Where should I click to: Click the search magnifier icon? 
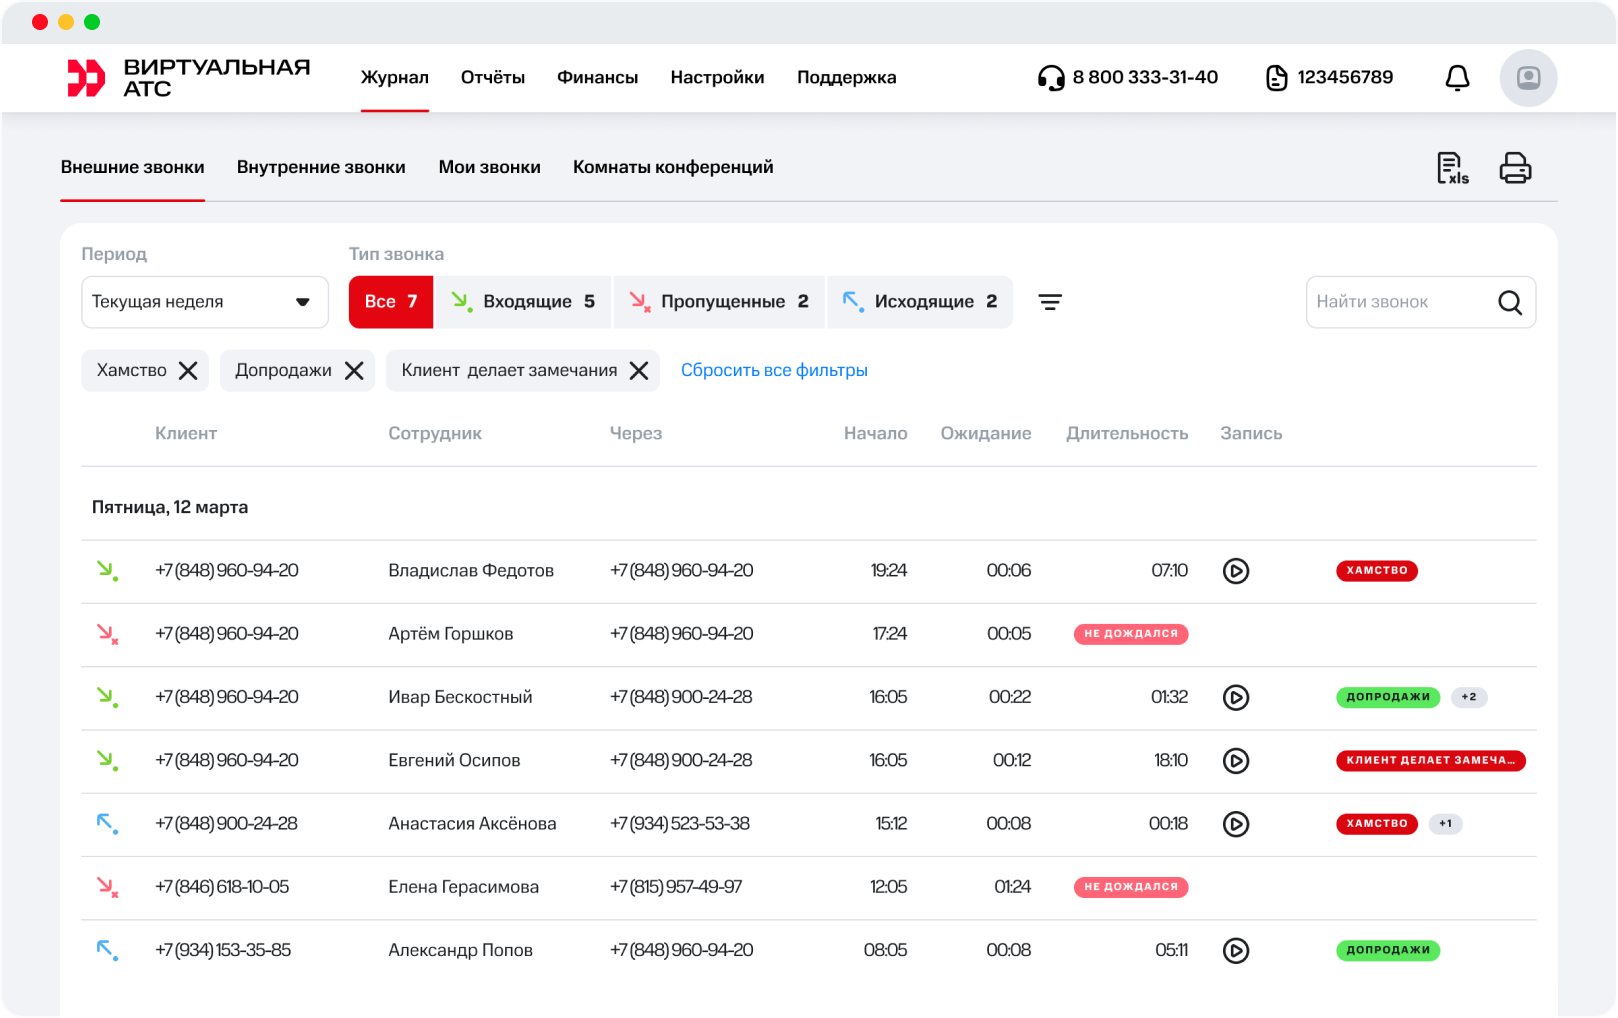click(x=1510, y=302)
